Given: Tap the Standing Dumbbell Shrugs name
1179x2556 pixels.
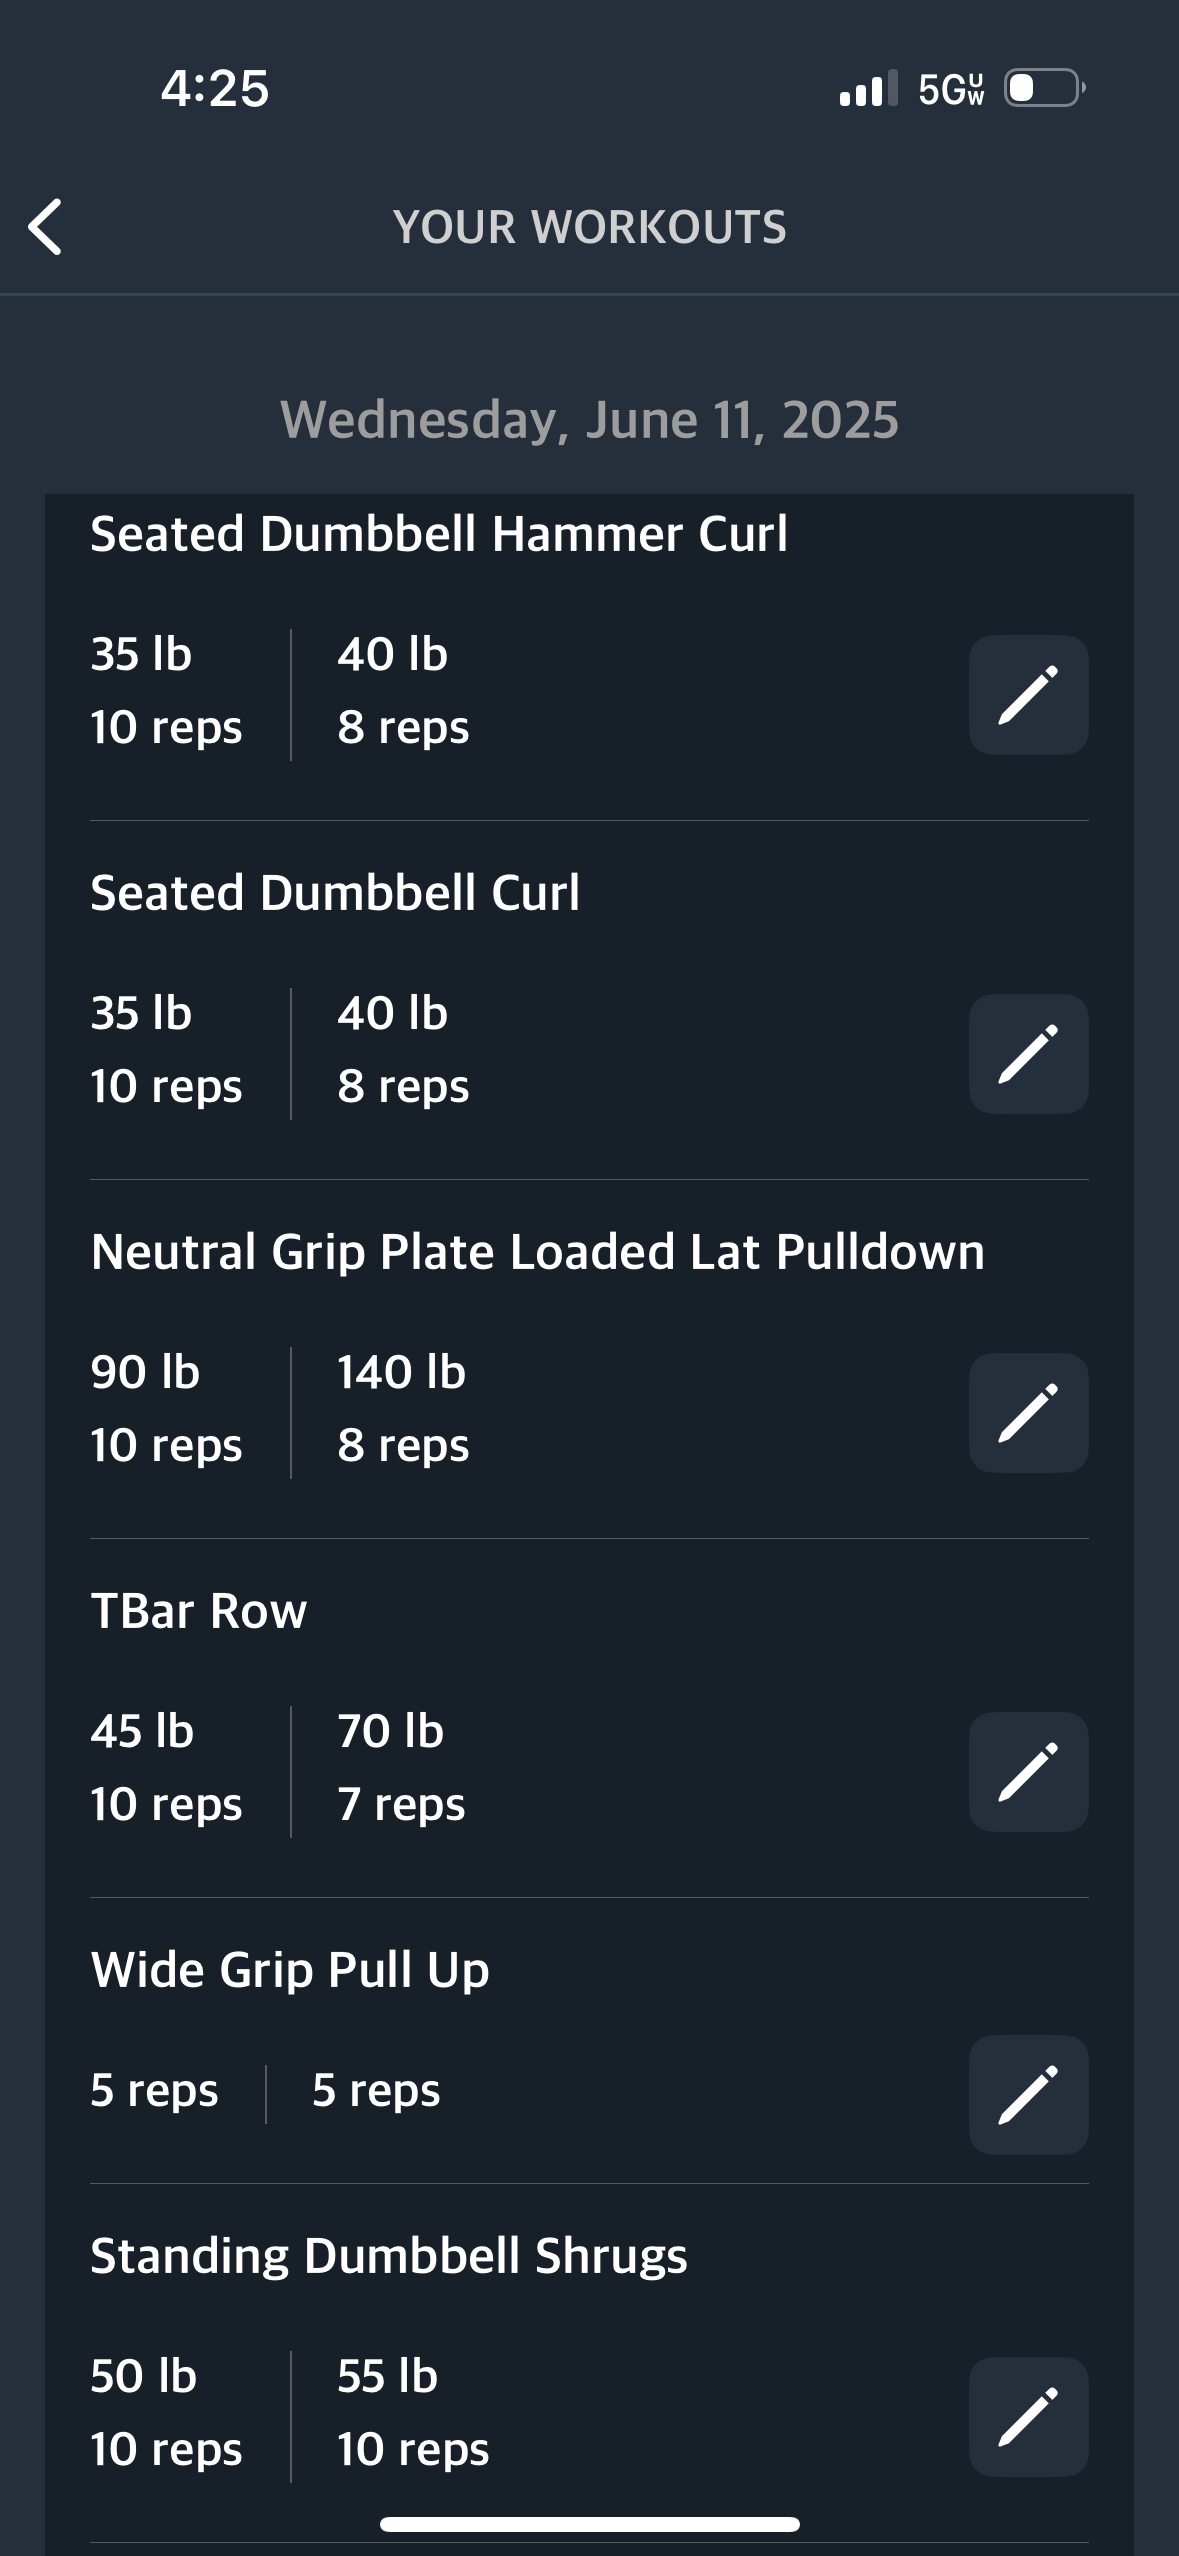Looking at the screenshot, I should [389, 2257].
